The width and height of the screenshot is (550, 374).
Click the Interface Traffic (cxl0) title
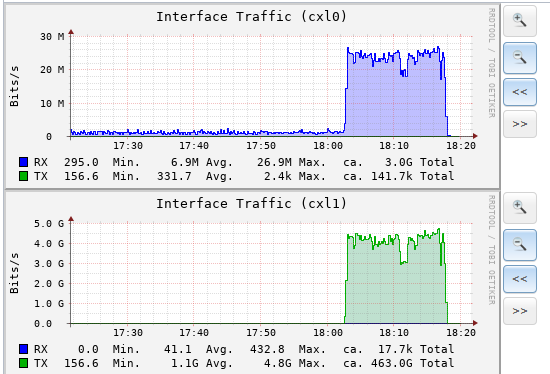click(251, 16)
